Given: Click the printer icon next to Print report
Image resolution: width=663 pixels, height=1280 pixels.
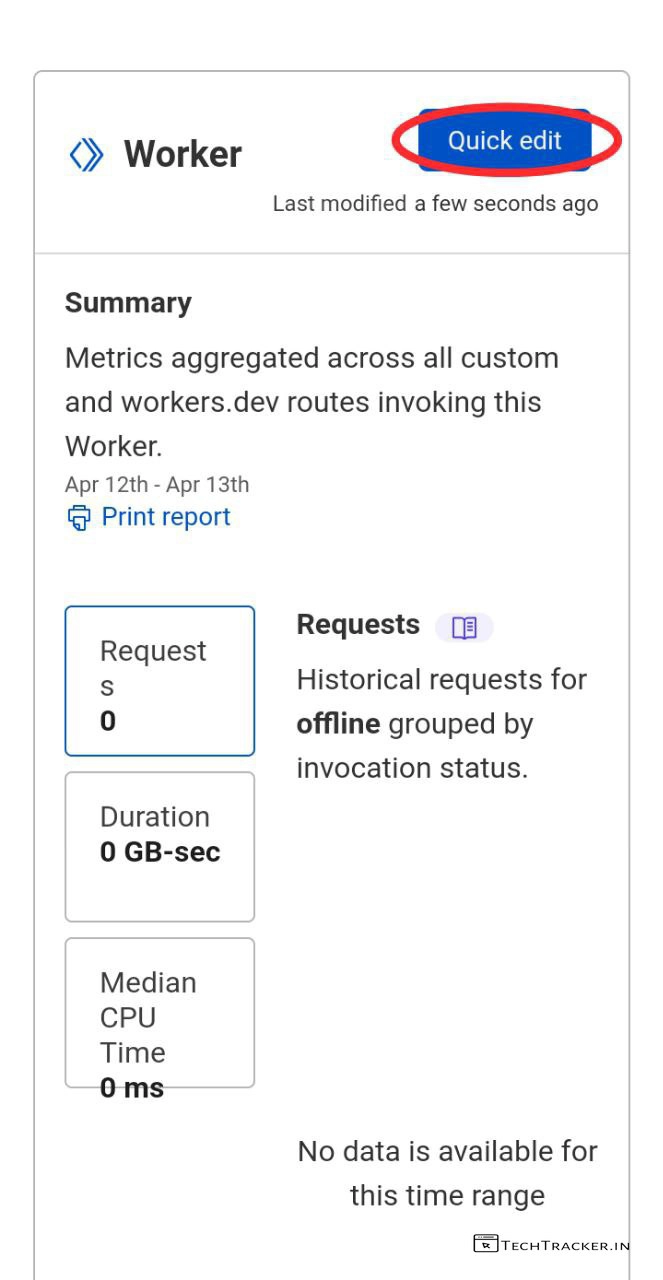Looking at the screenshot, I should (x=78, y=518).
